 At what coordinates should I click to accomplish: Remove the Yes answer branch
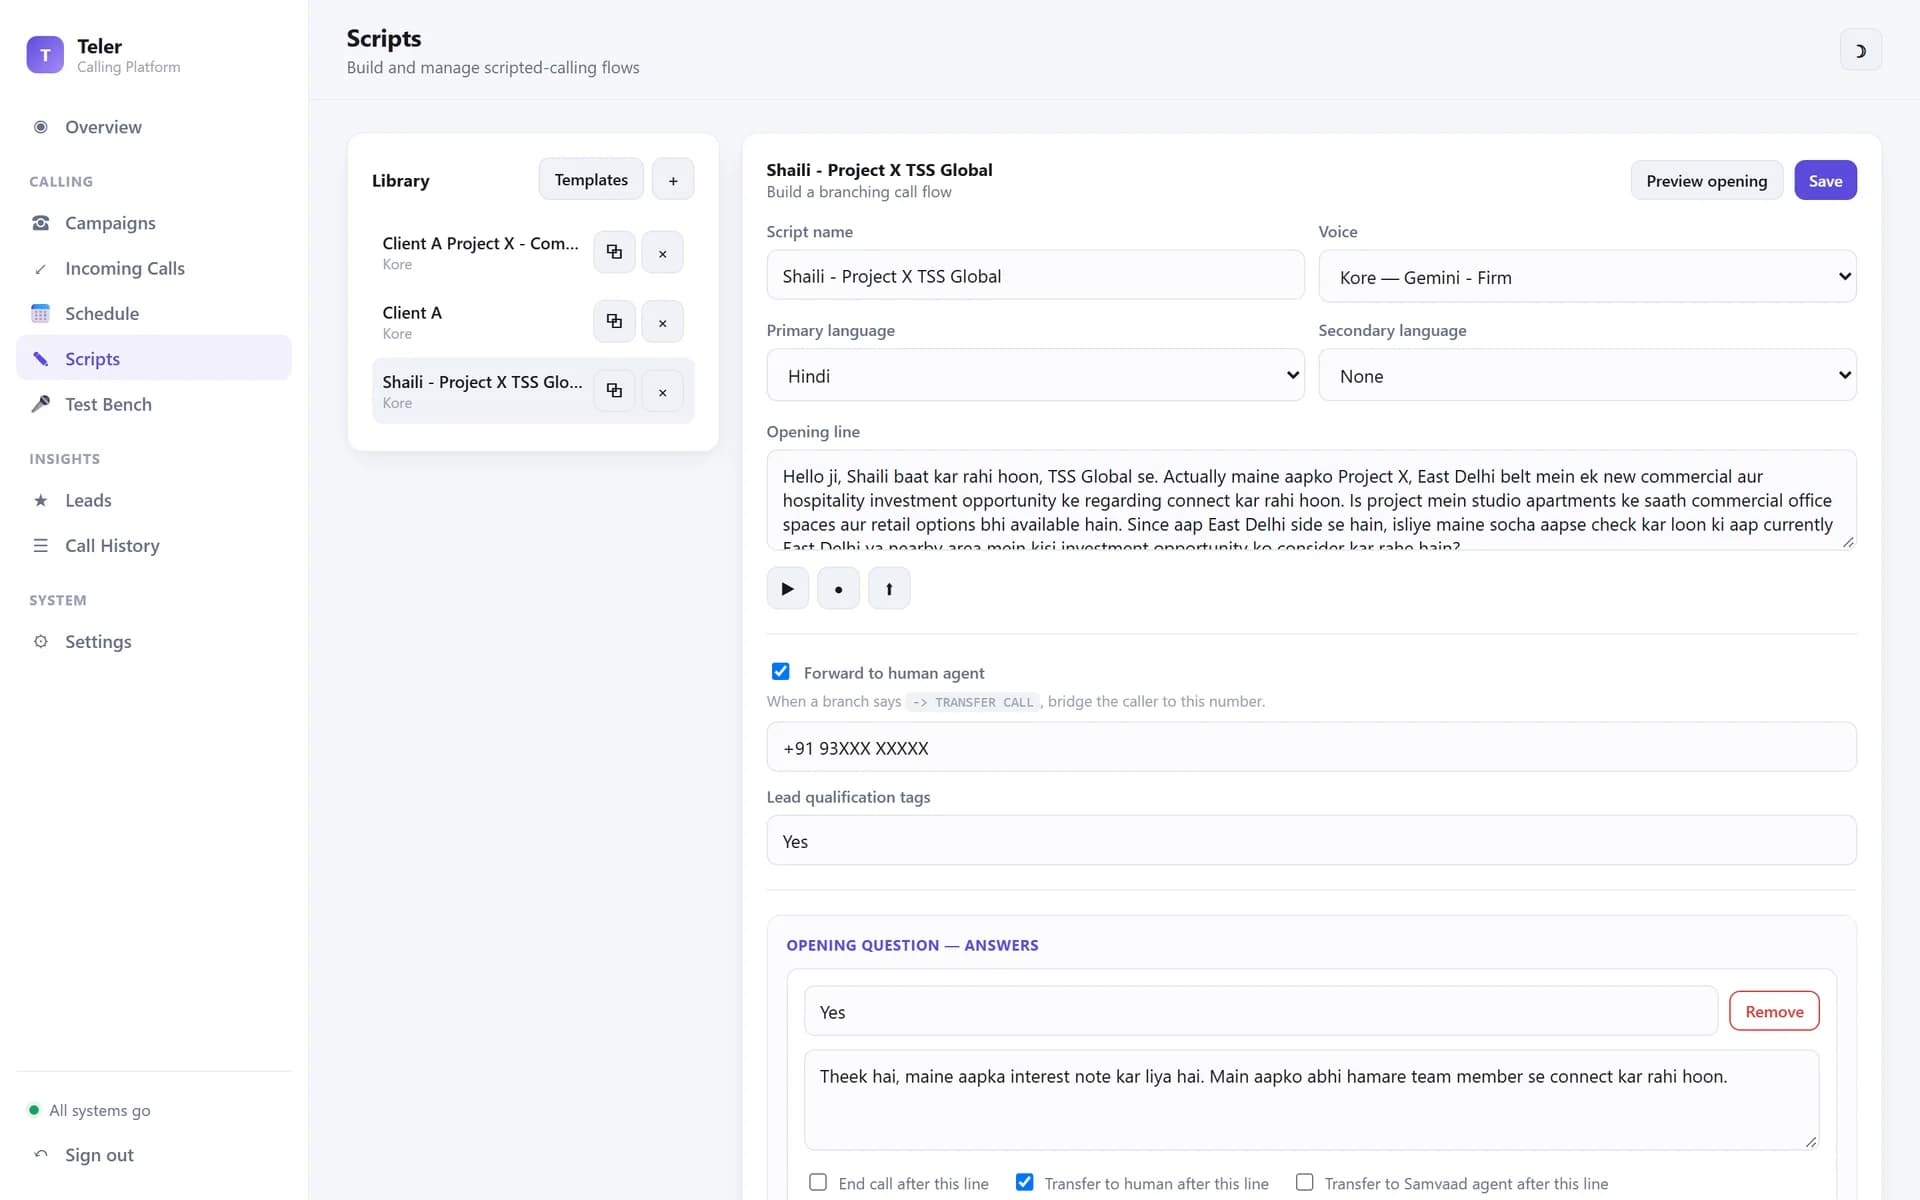1774,1012
